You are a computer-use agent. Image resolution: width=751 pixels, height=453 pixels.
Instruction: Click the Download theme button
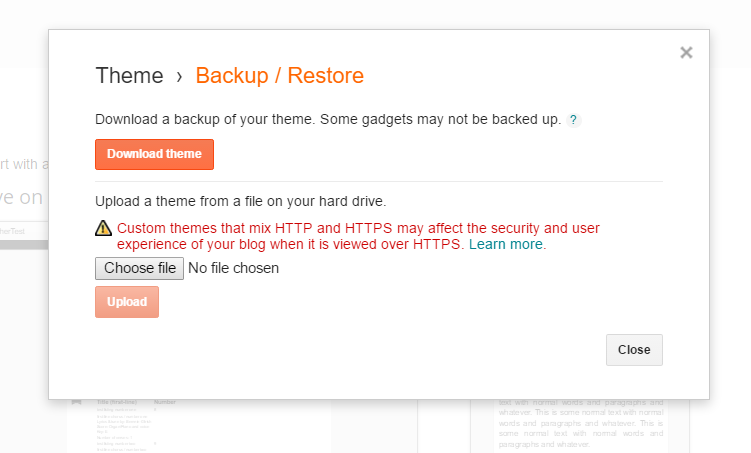154,154
